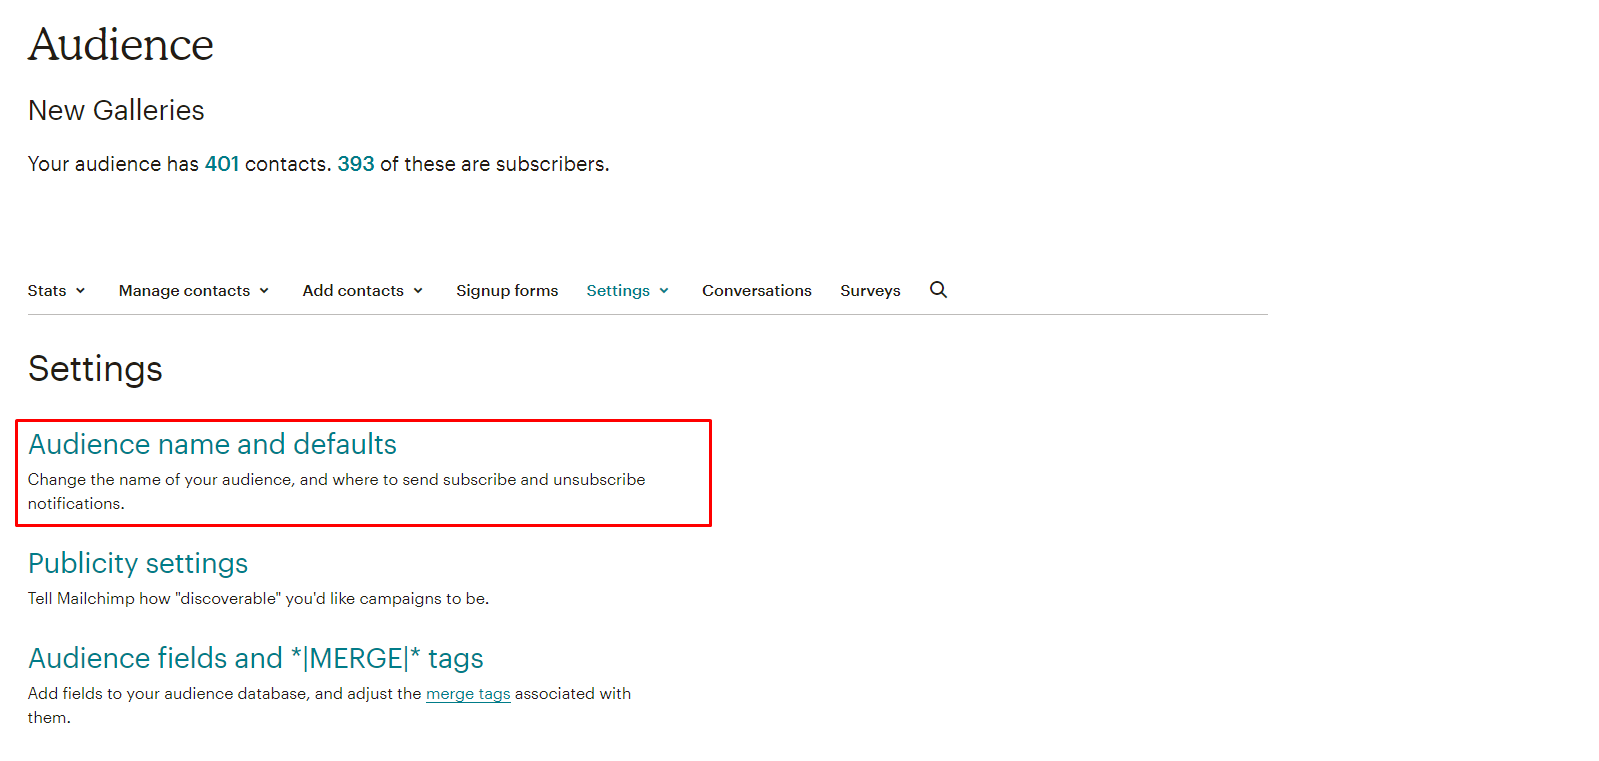
Task: Open Audience fields and *|MERGE|* tags
Action: [255, 658]
